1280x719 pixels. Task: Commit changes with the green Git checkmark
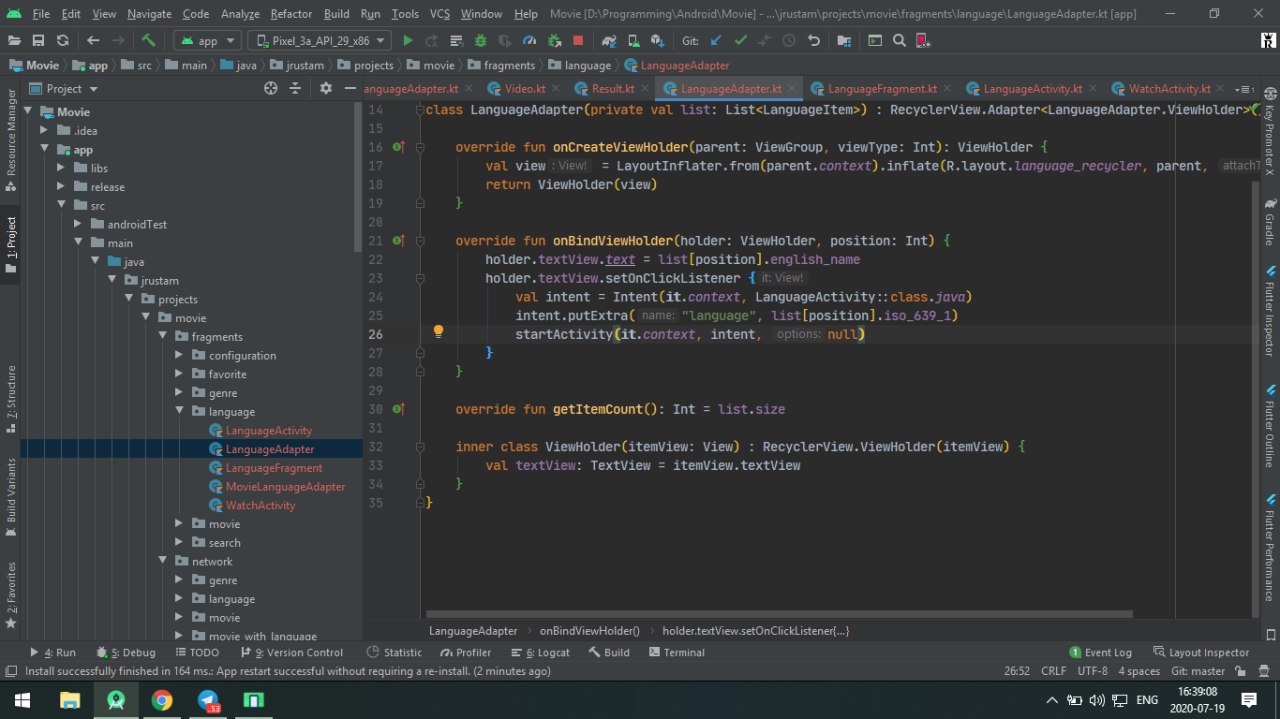tap(740, 41)
